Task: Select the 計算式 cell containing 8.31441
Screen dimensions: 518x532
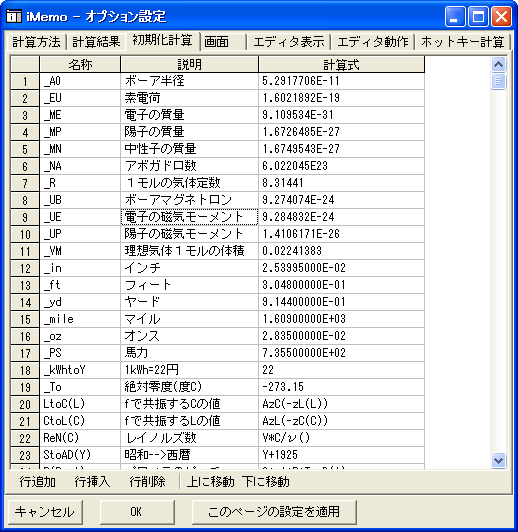Action: click(x=341, y=183)
